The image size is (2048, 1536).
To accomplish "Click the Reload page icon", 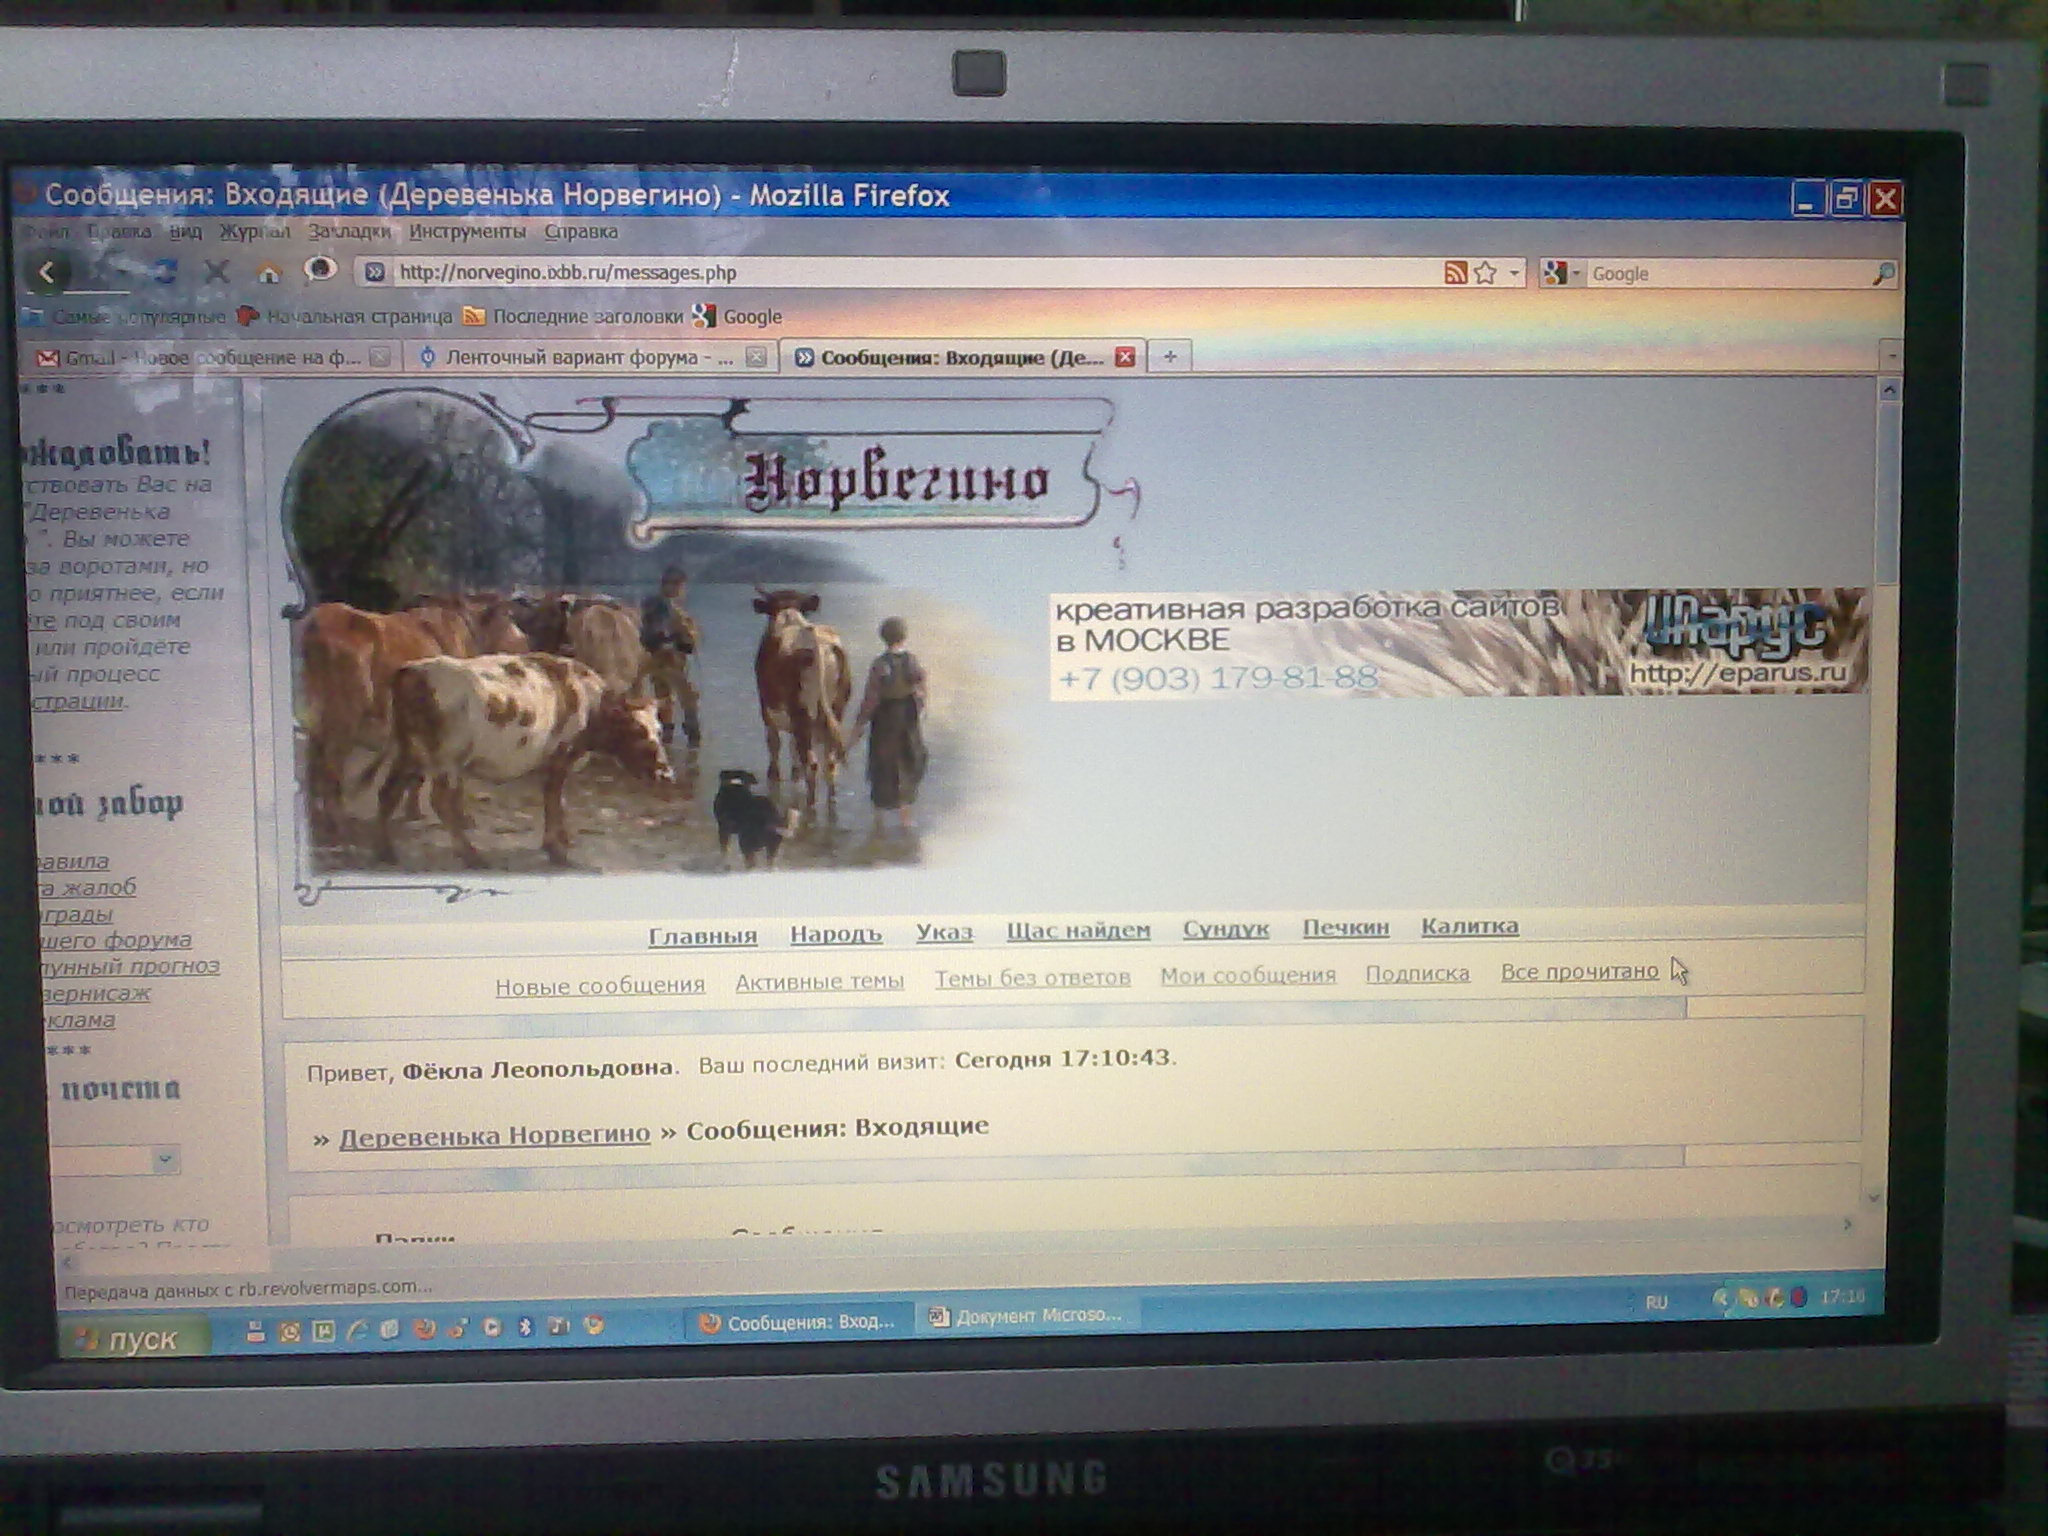I will 167,271.
